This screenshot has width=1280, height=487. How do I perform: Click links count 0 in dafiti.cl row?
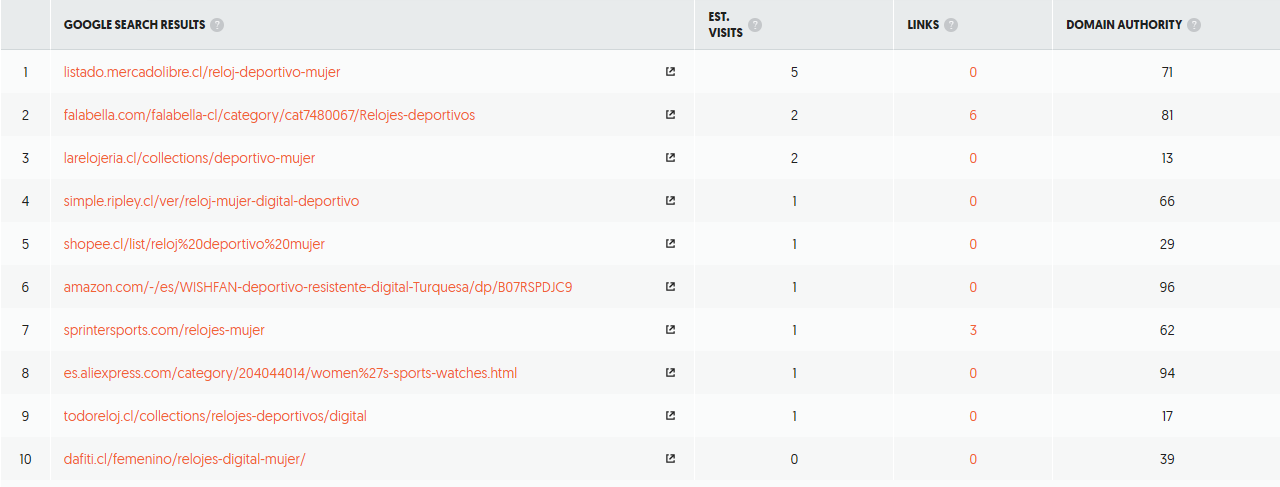pyautogui.click(x=973, y=459)
